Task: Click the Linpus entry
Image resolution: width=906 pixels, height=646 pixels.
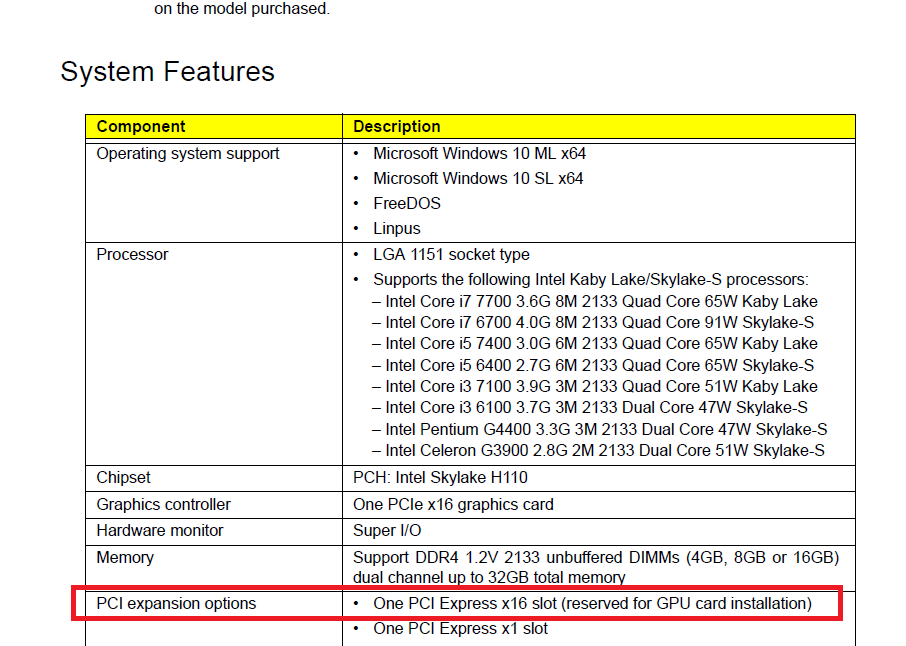Action: click(x=397, y=229)
